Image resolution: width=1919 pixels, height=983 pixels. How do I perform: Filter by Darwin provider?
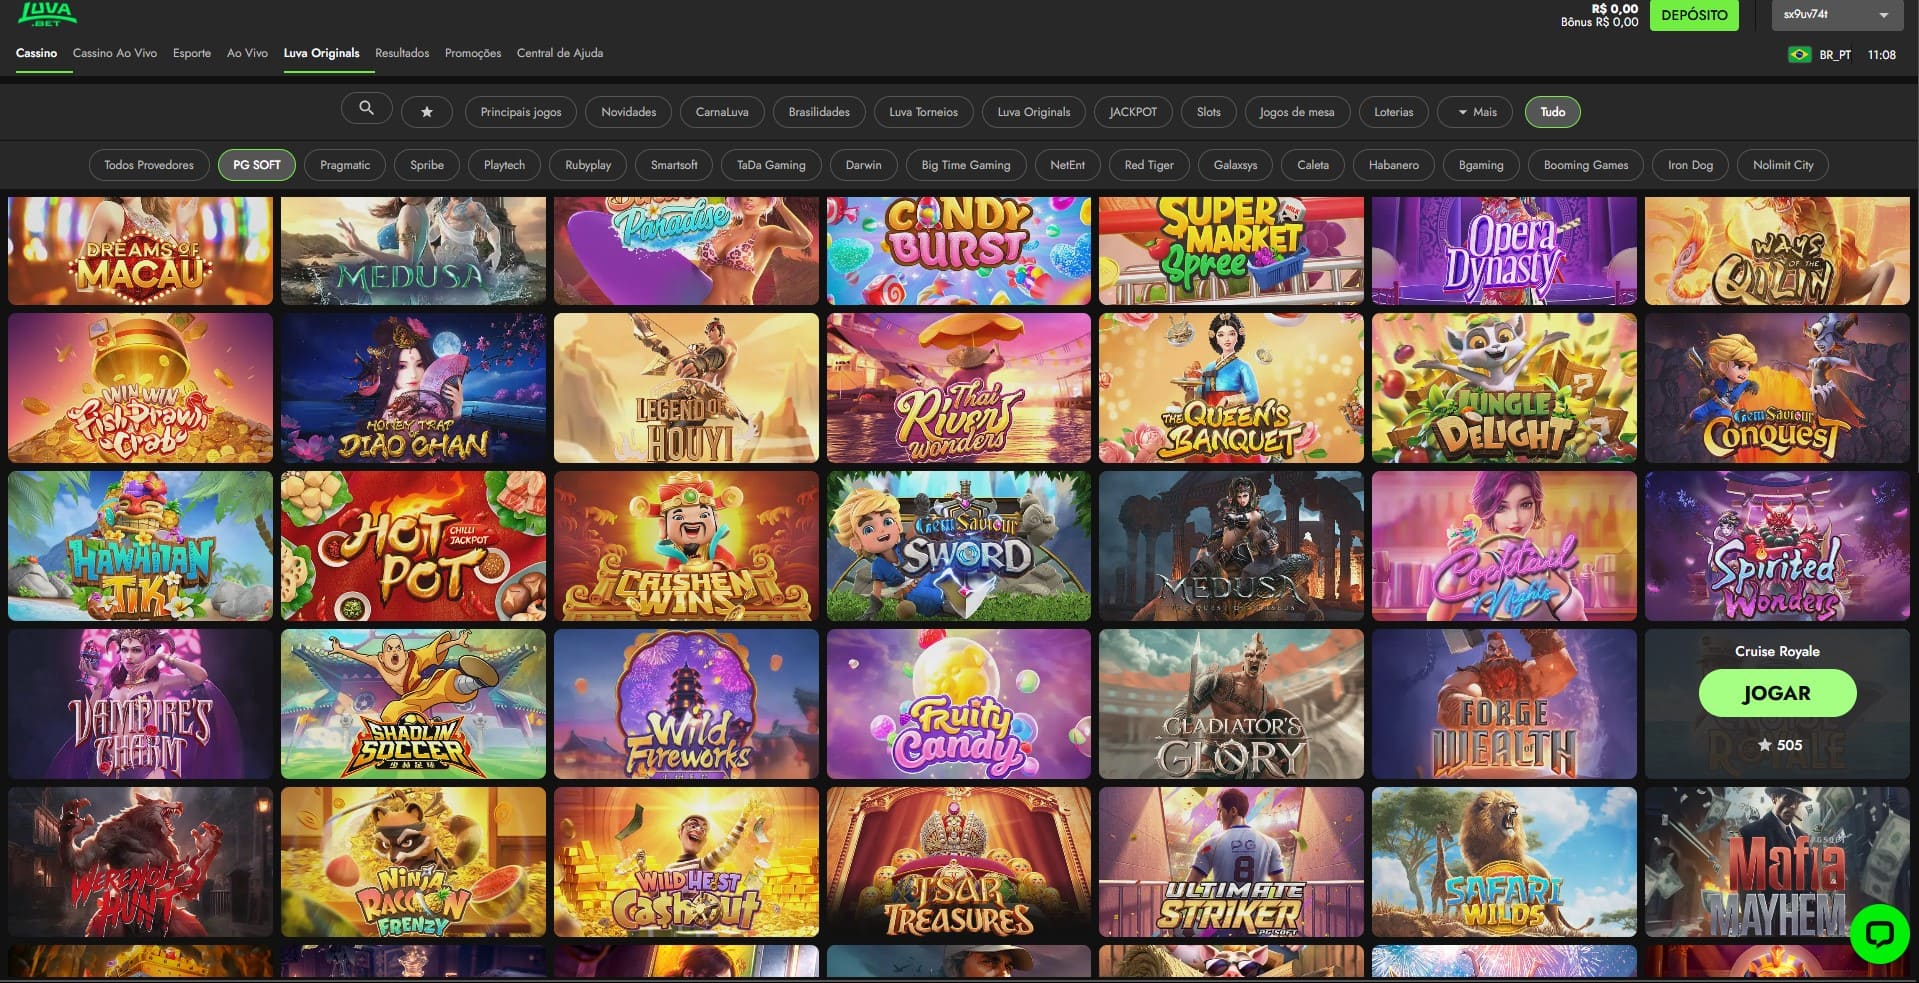point(863,165)
